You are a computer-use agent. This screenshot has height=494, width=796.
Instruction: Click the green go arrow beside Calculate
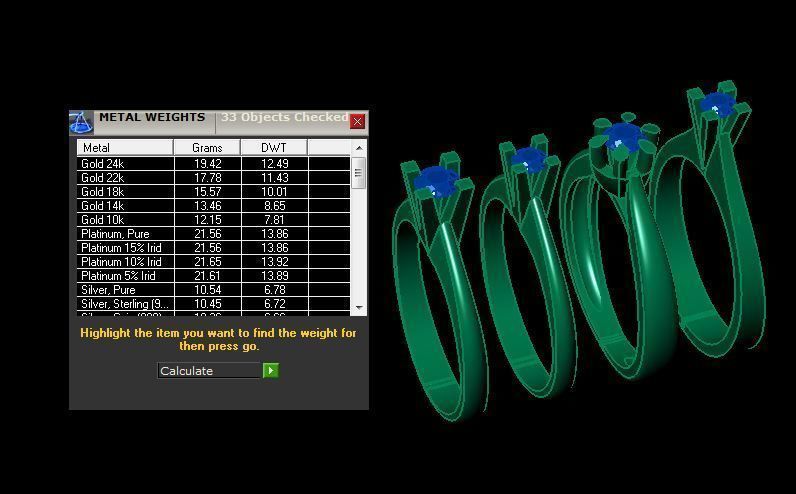point(271,371)
